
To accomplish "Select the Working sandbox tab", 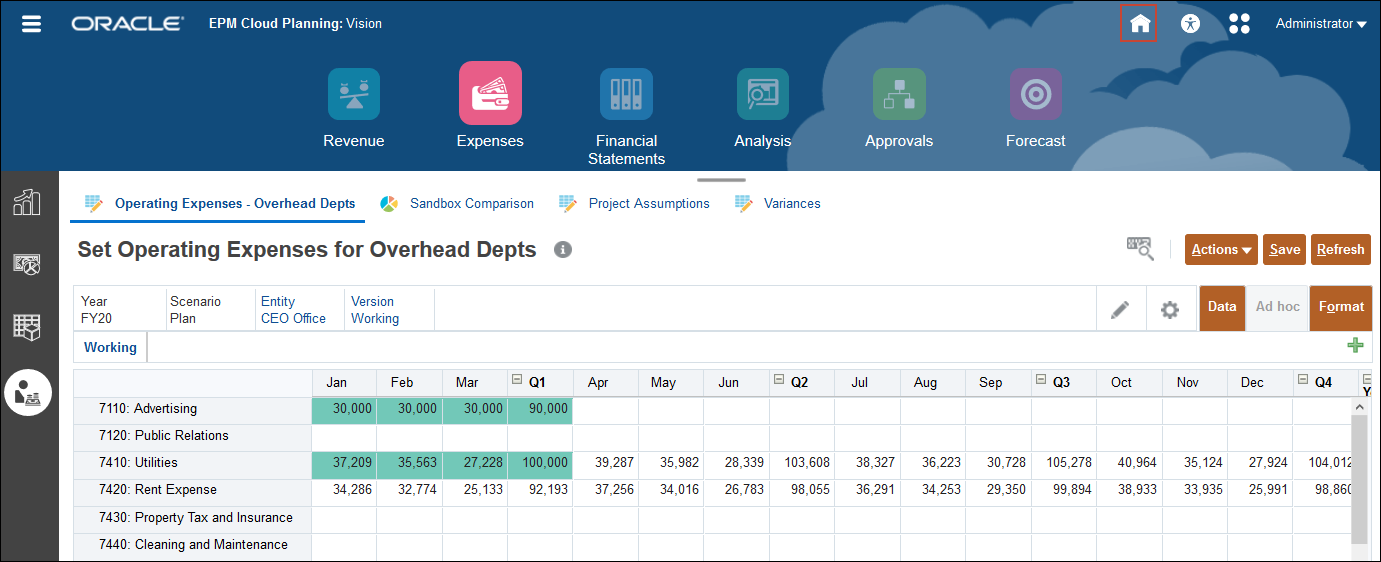I will click(110, 347).
